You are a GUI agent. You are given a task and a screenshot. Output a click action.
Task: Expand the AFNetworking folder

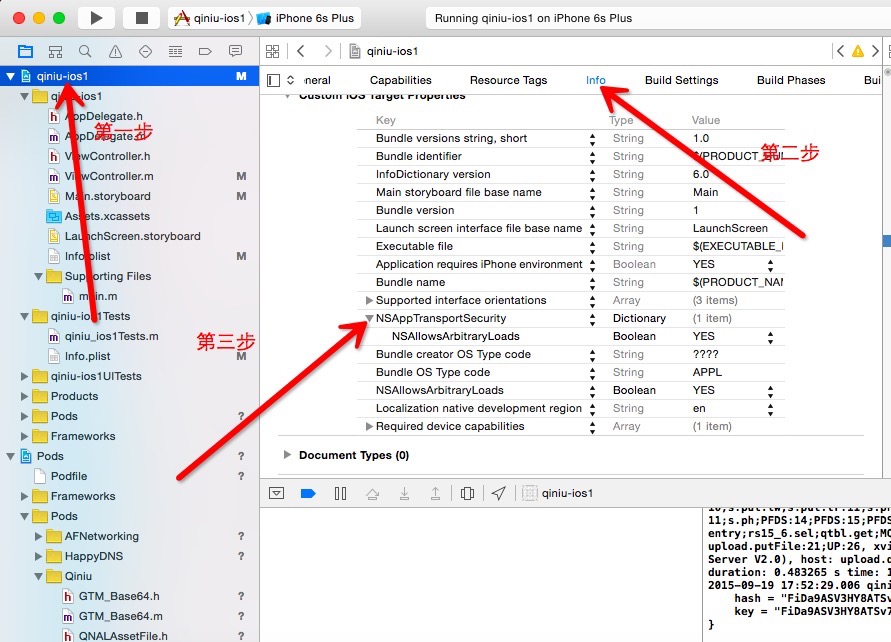point(38,536)
